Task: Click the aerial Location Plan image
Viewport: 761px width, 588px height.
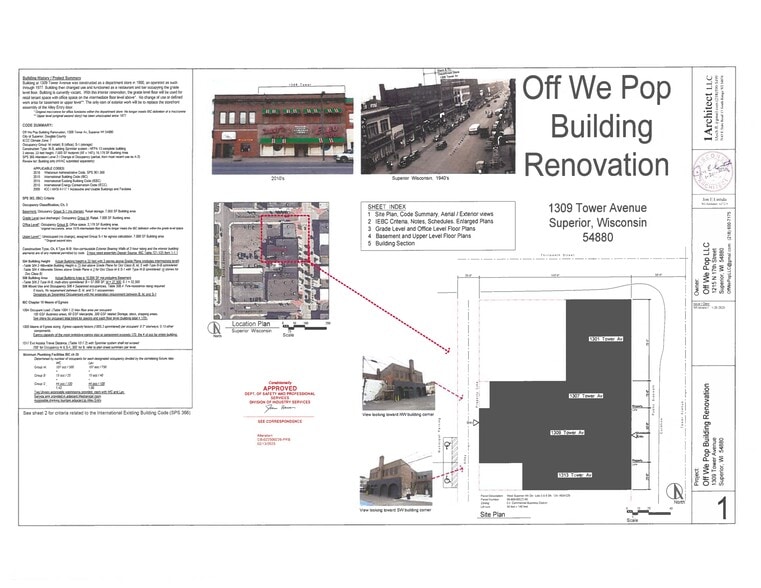Action: tap(271, 261)
